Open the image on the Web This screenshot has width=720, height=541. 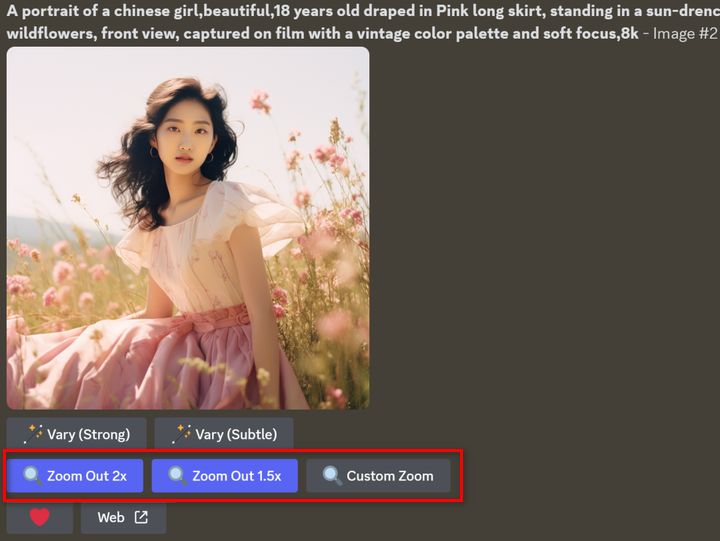124,518
